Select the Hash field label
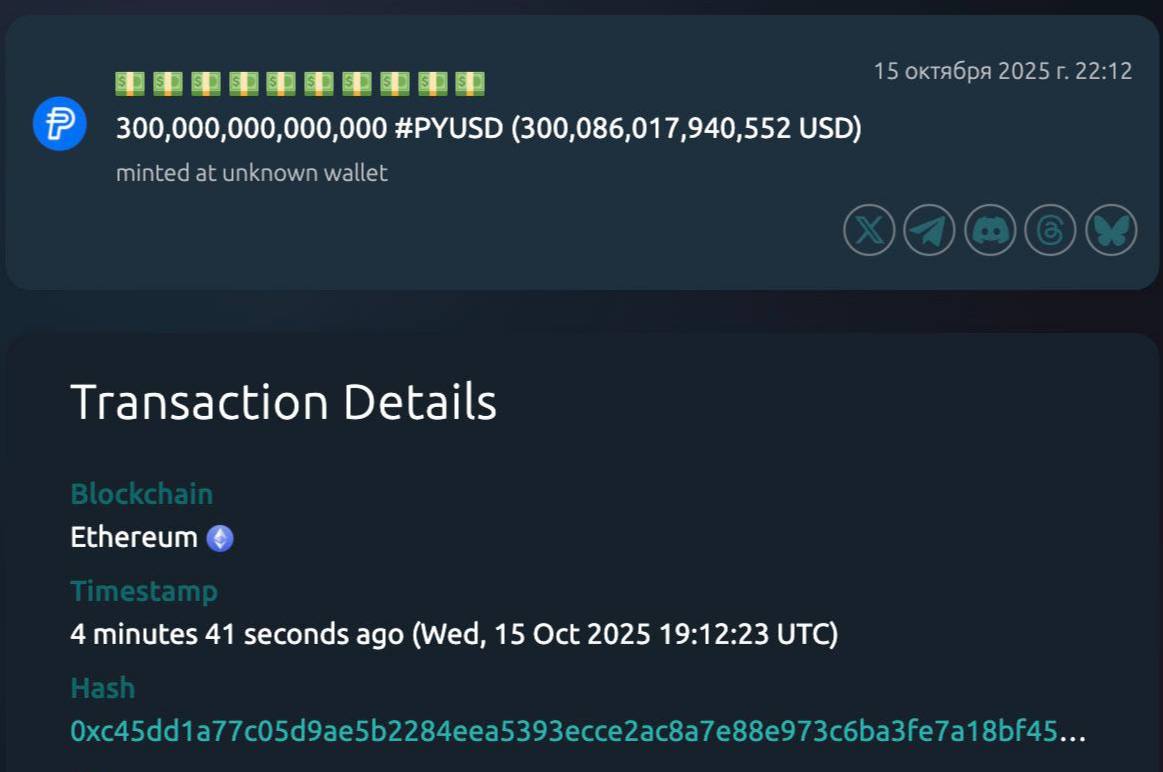 (102, 688)
